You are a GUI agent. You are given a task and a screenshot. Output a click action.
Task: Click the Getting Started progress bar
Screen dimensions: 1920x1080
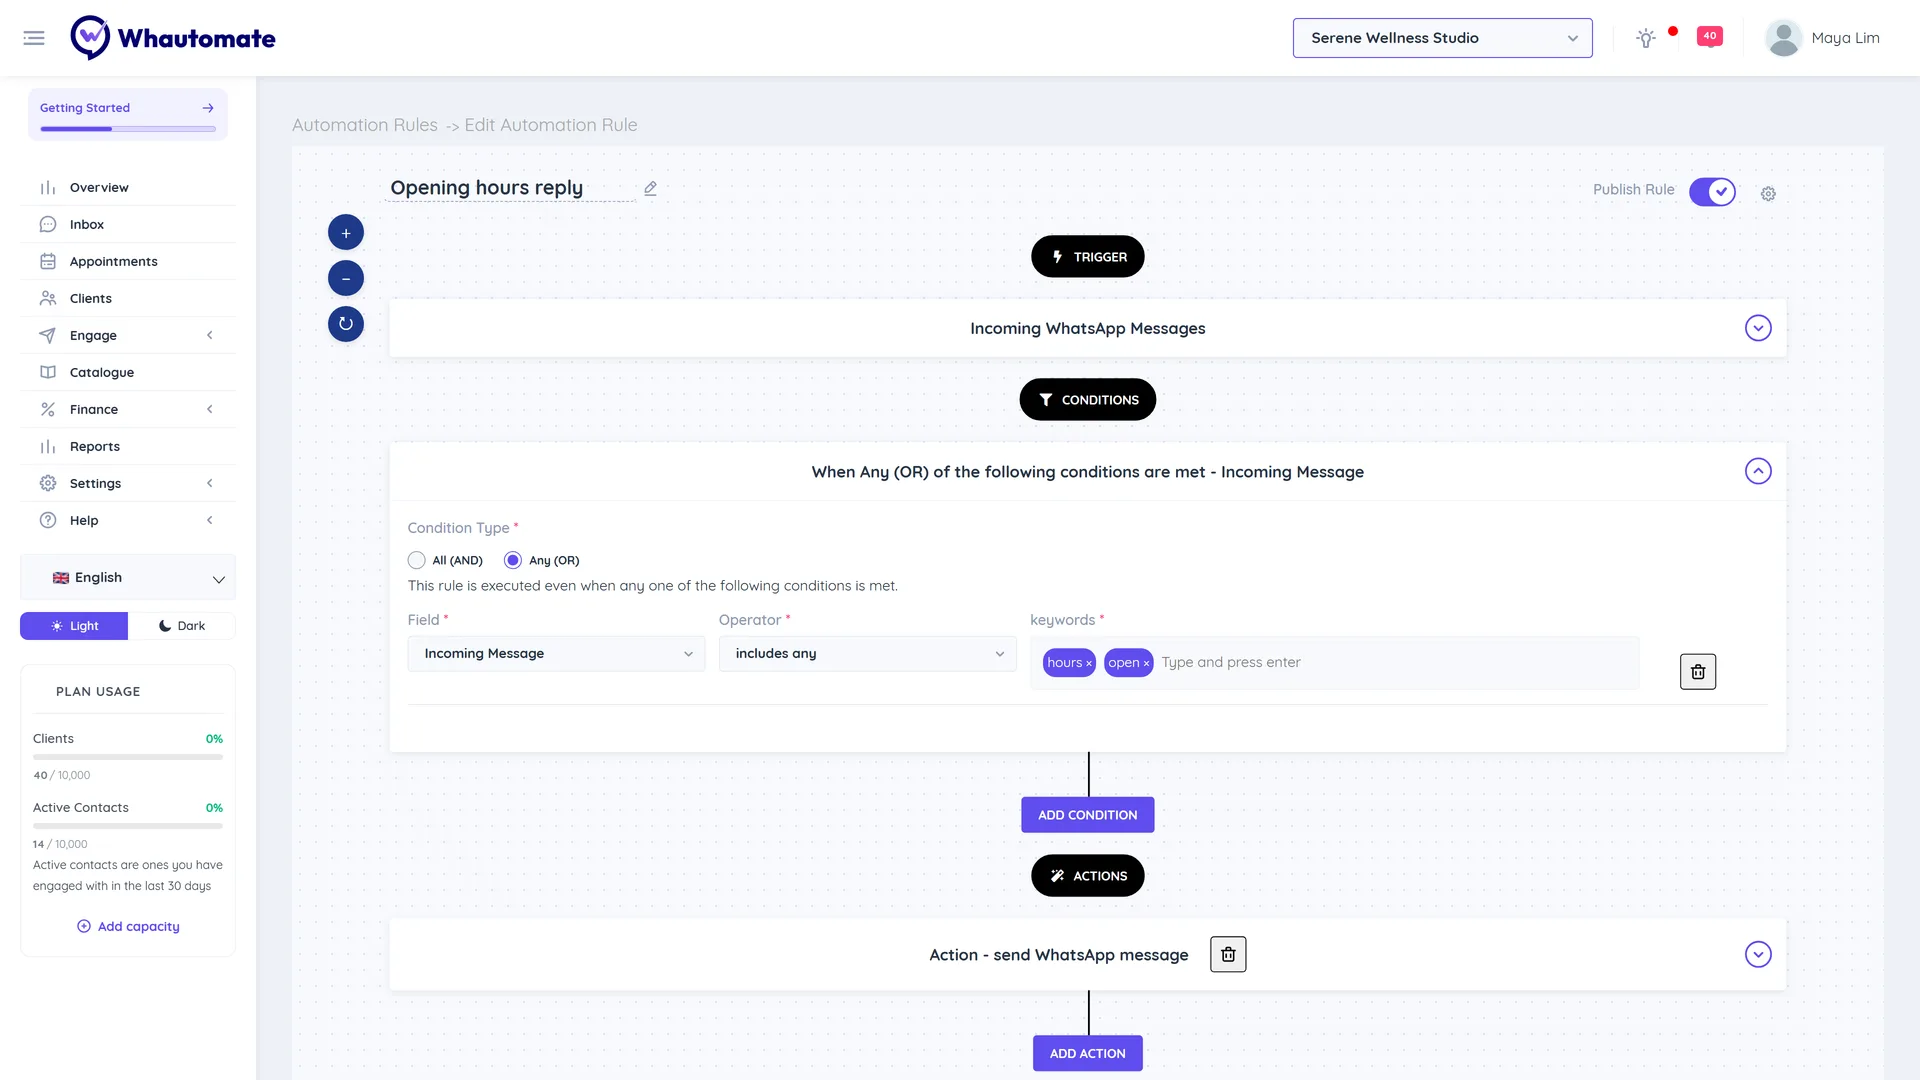click(128, 129)
